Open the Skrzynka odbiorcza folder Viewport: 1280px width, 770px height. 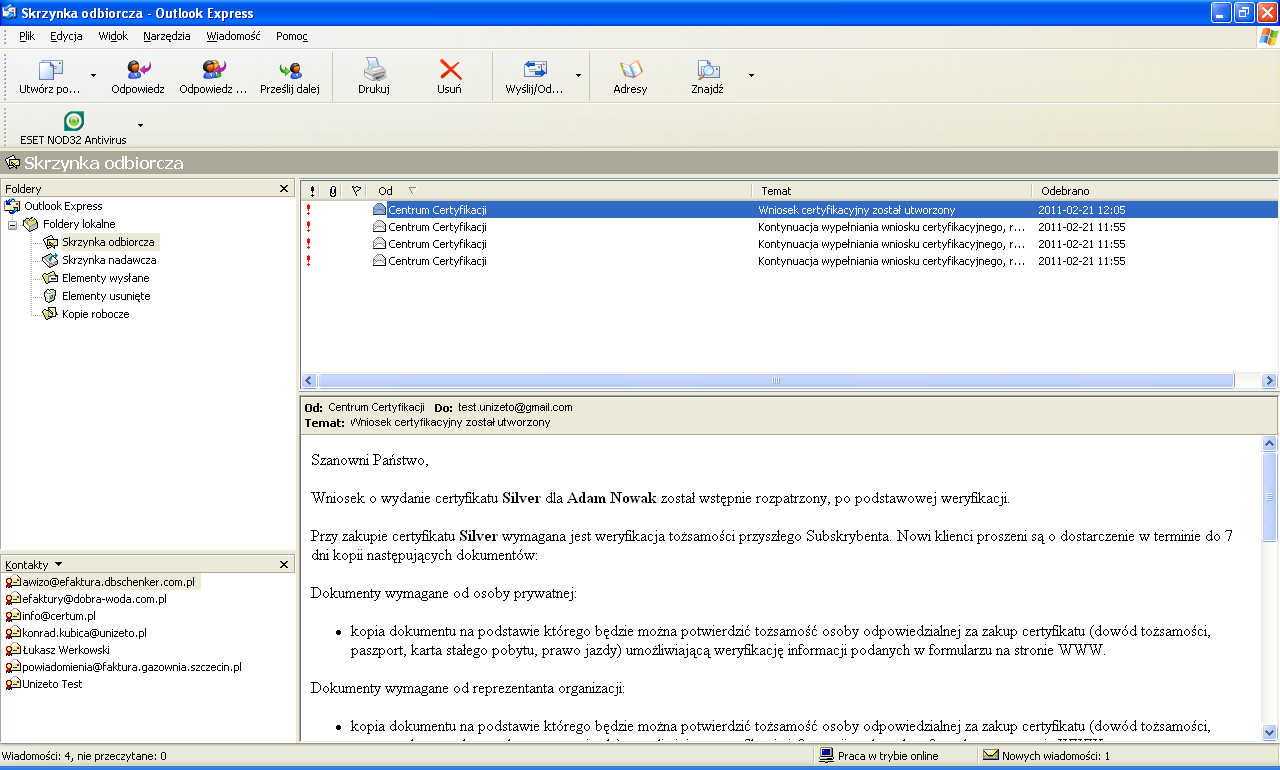pos(108,242)
